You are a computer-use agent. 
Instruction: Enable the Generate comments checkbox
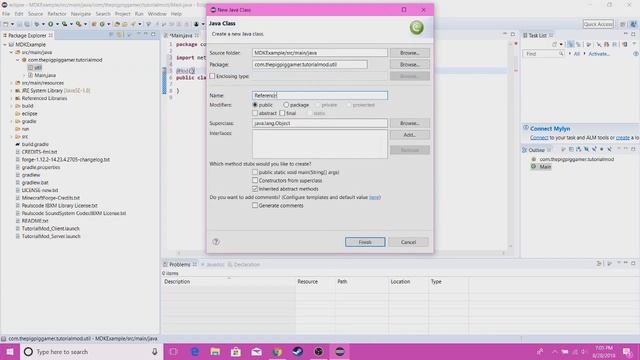click(255, 205)
